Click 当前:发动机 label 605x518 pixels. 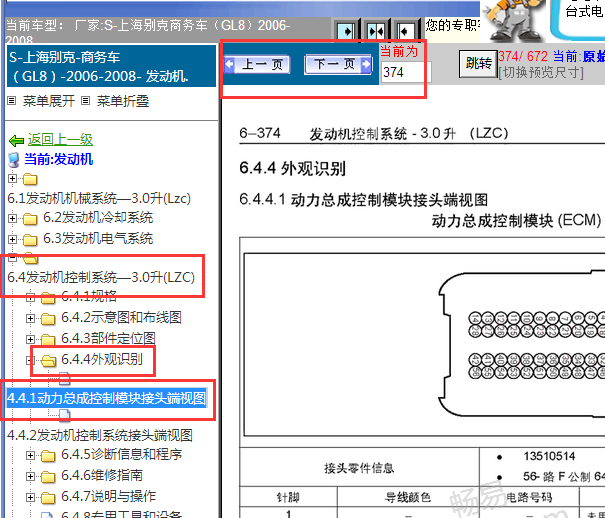[x=59, y=159]
